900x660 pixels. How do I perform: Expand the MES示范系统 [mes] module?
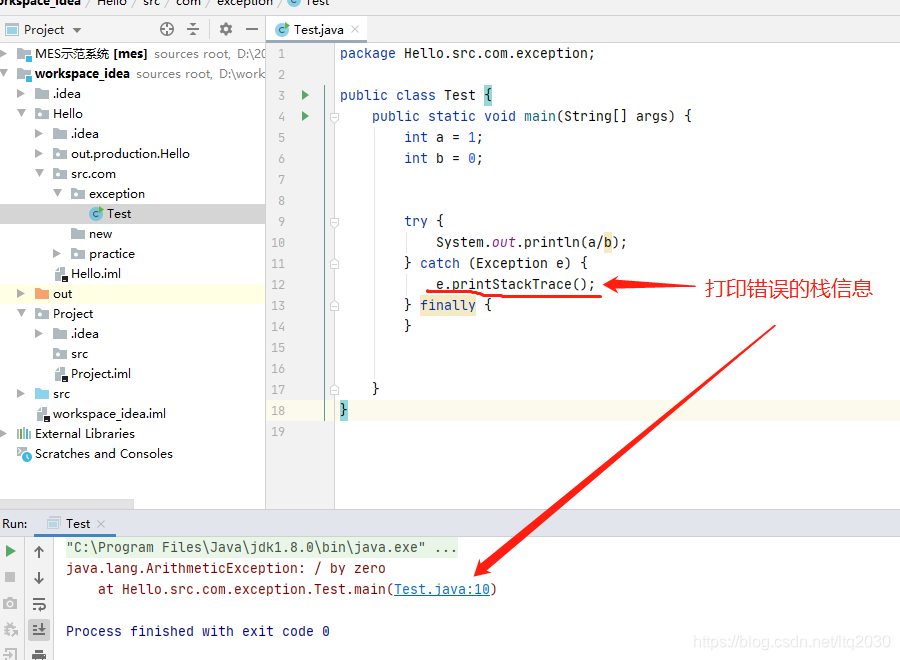pos(3,53)
